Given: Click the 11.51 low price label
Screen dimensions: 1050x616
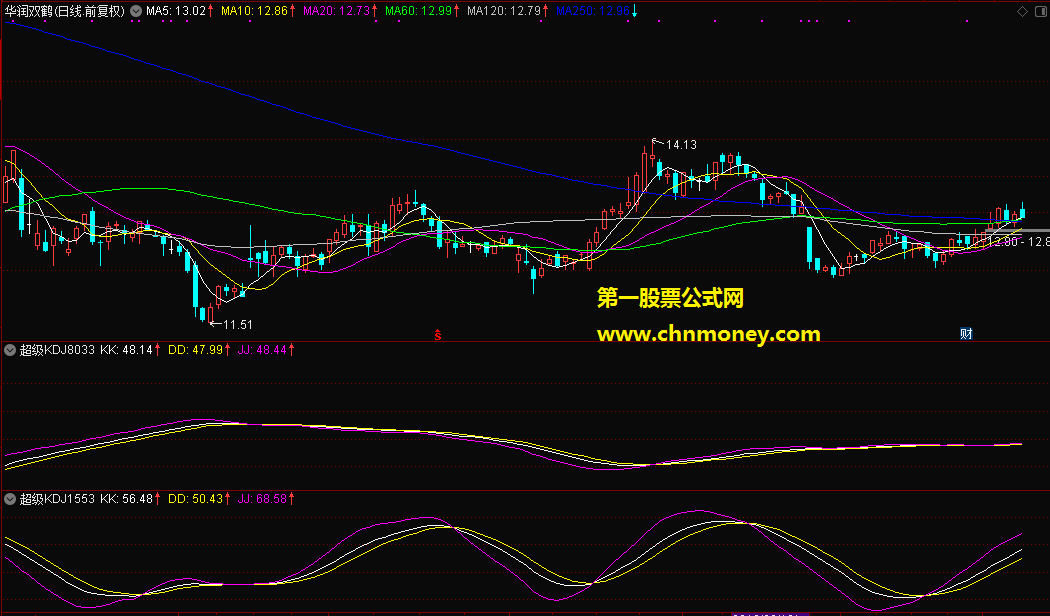Looking at the screenshot, I should click(238, 325).
